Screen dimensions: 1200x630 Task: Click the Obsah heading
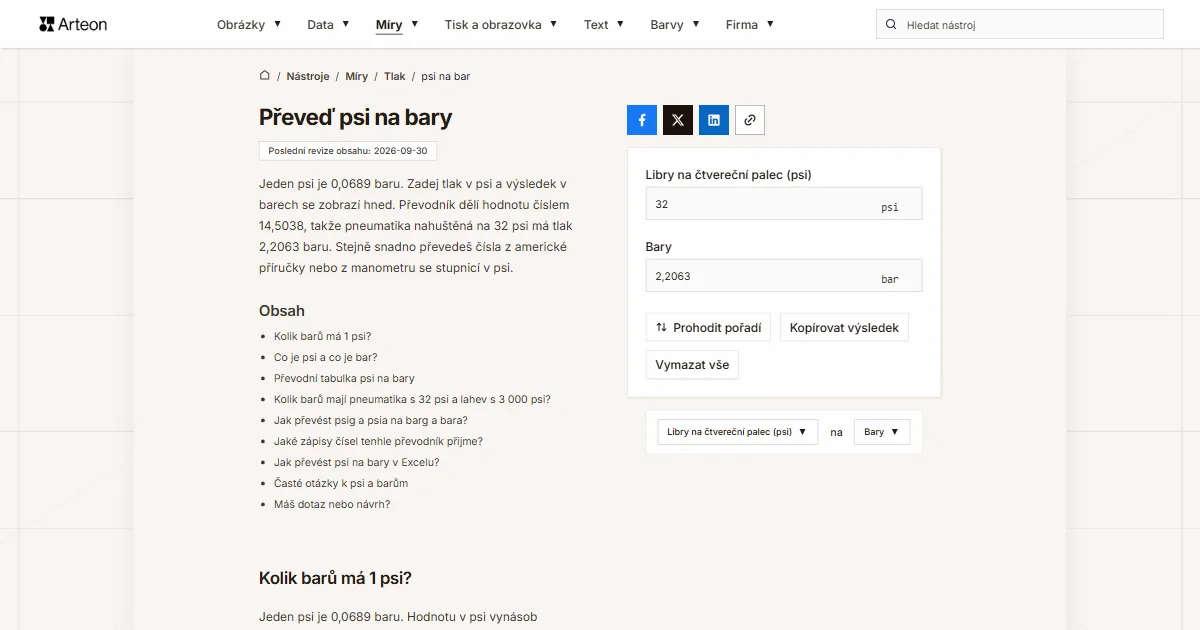click(282, 311)
